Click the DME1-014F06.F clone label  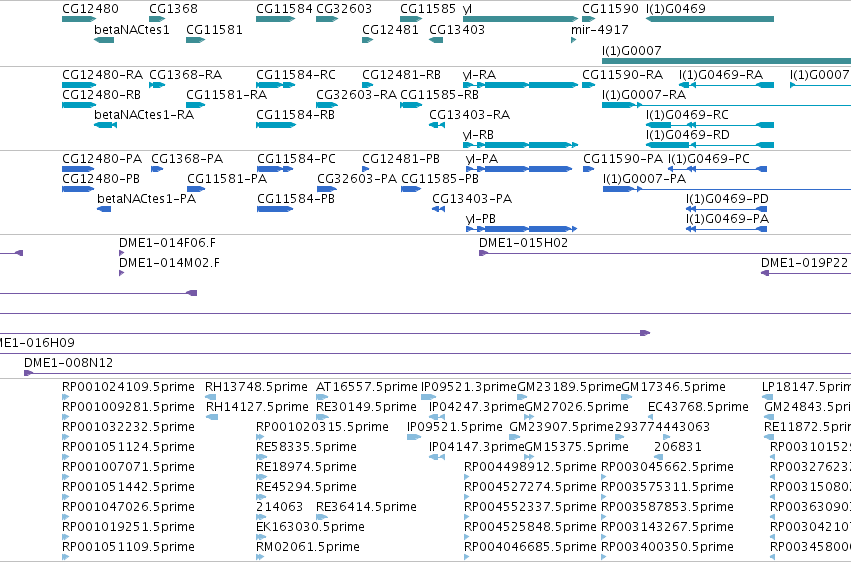click(167, 242)
